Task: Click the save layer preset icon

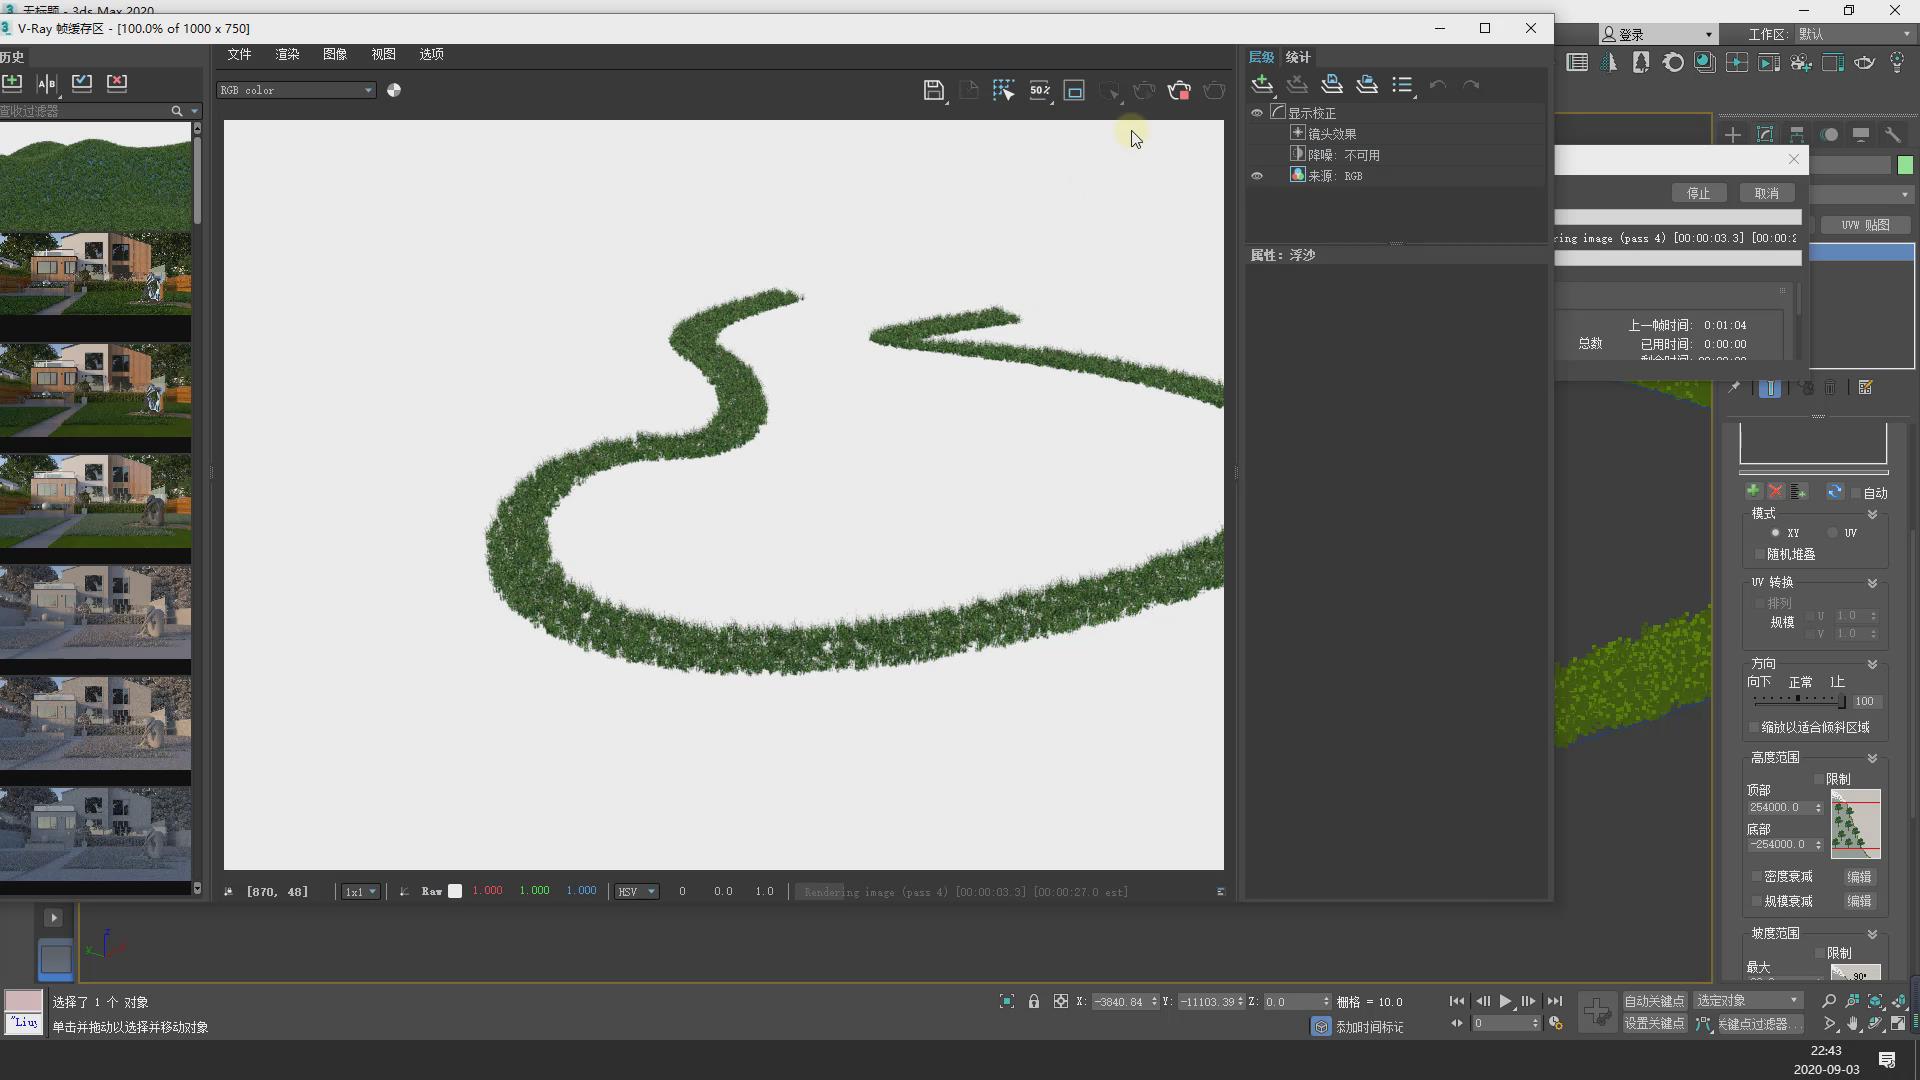Action: pos(1331,85)
